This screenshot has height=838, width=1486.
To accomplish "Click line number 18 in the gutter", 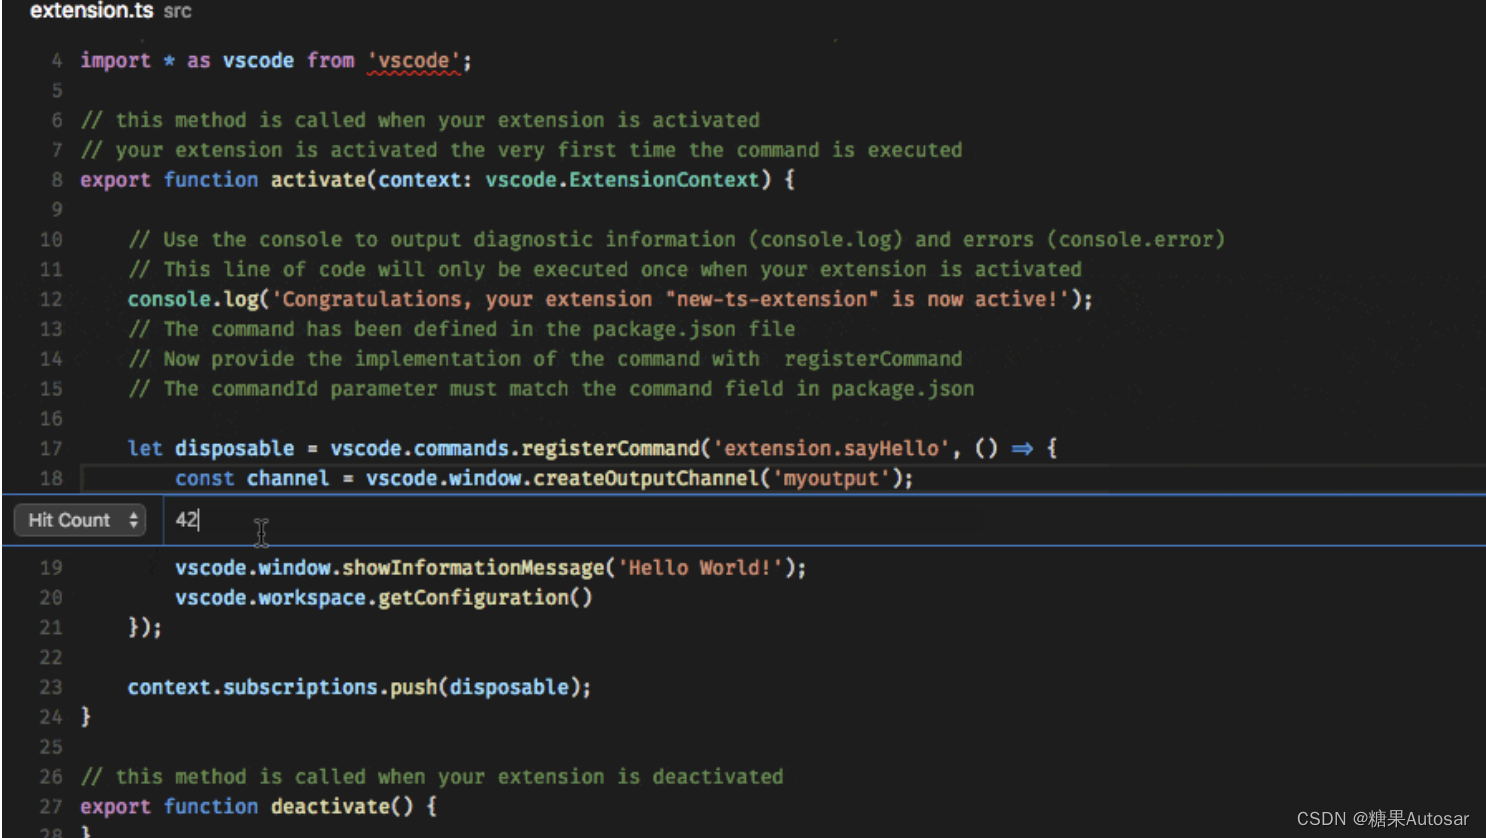I will click(x=51, y=479).
